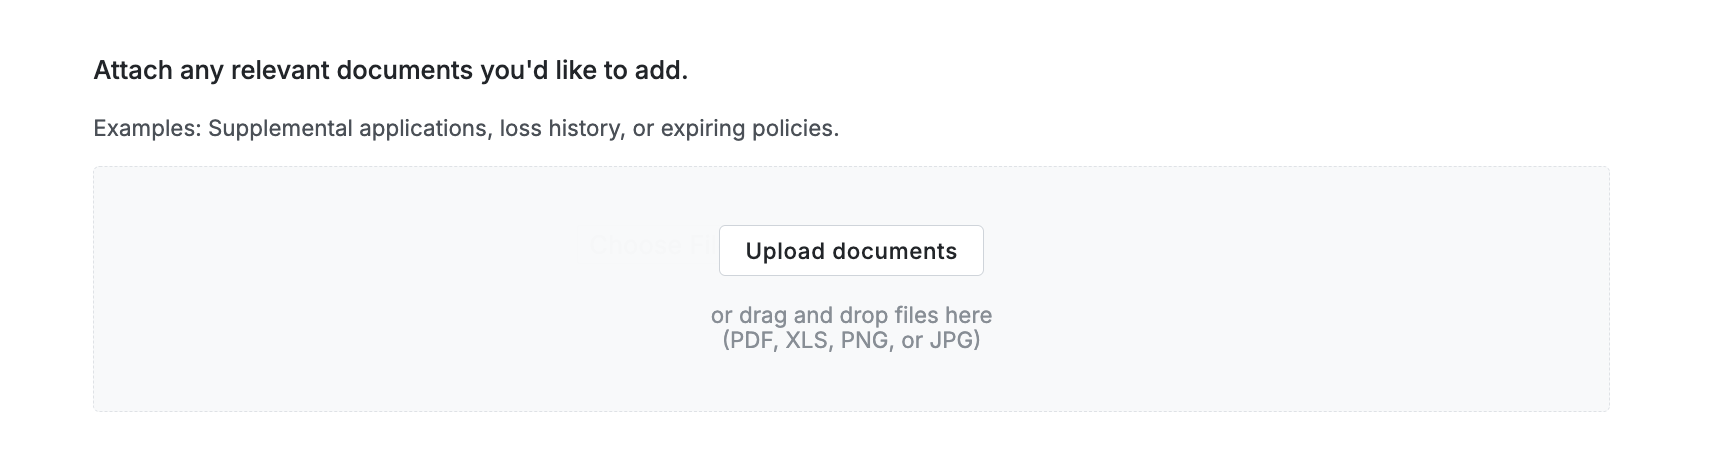This screenshot has width=1720, height=472.
Task: Click the "Examples:" label
Action: [x=147, y=129]
